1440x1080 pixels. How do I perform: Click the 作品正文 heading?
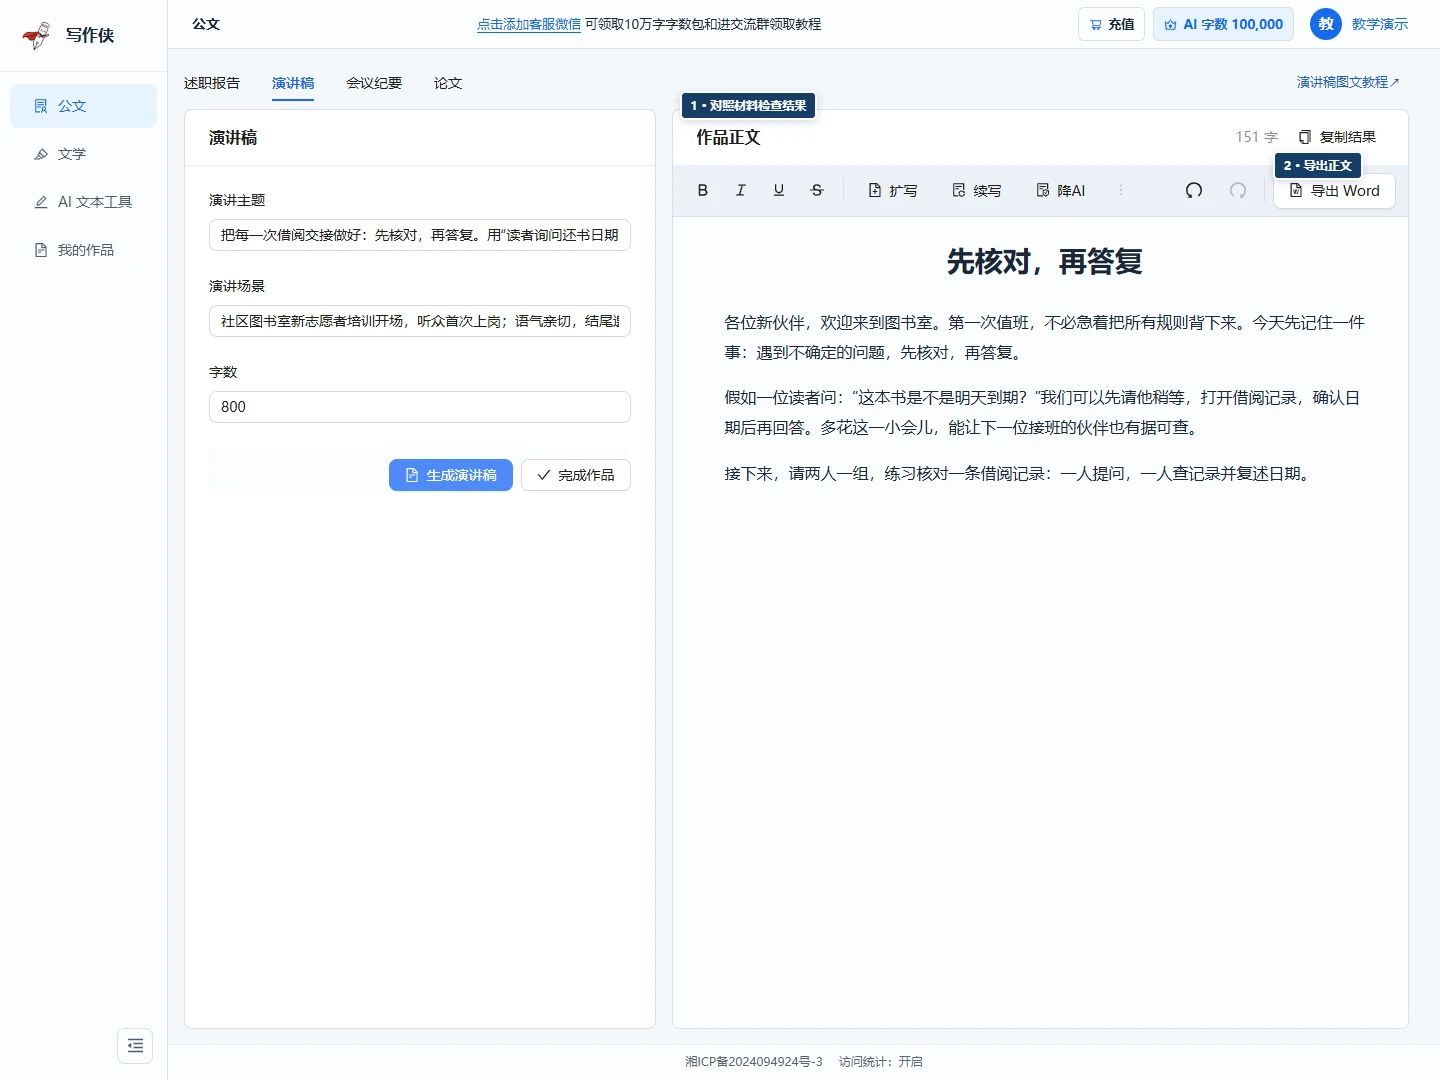[x=728, y=137]
